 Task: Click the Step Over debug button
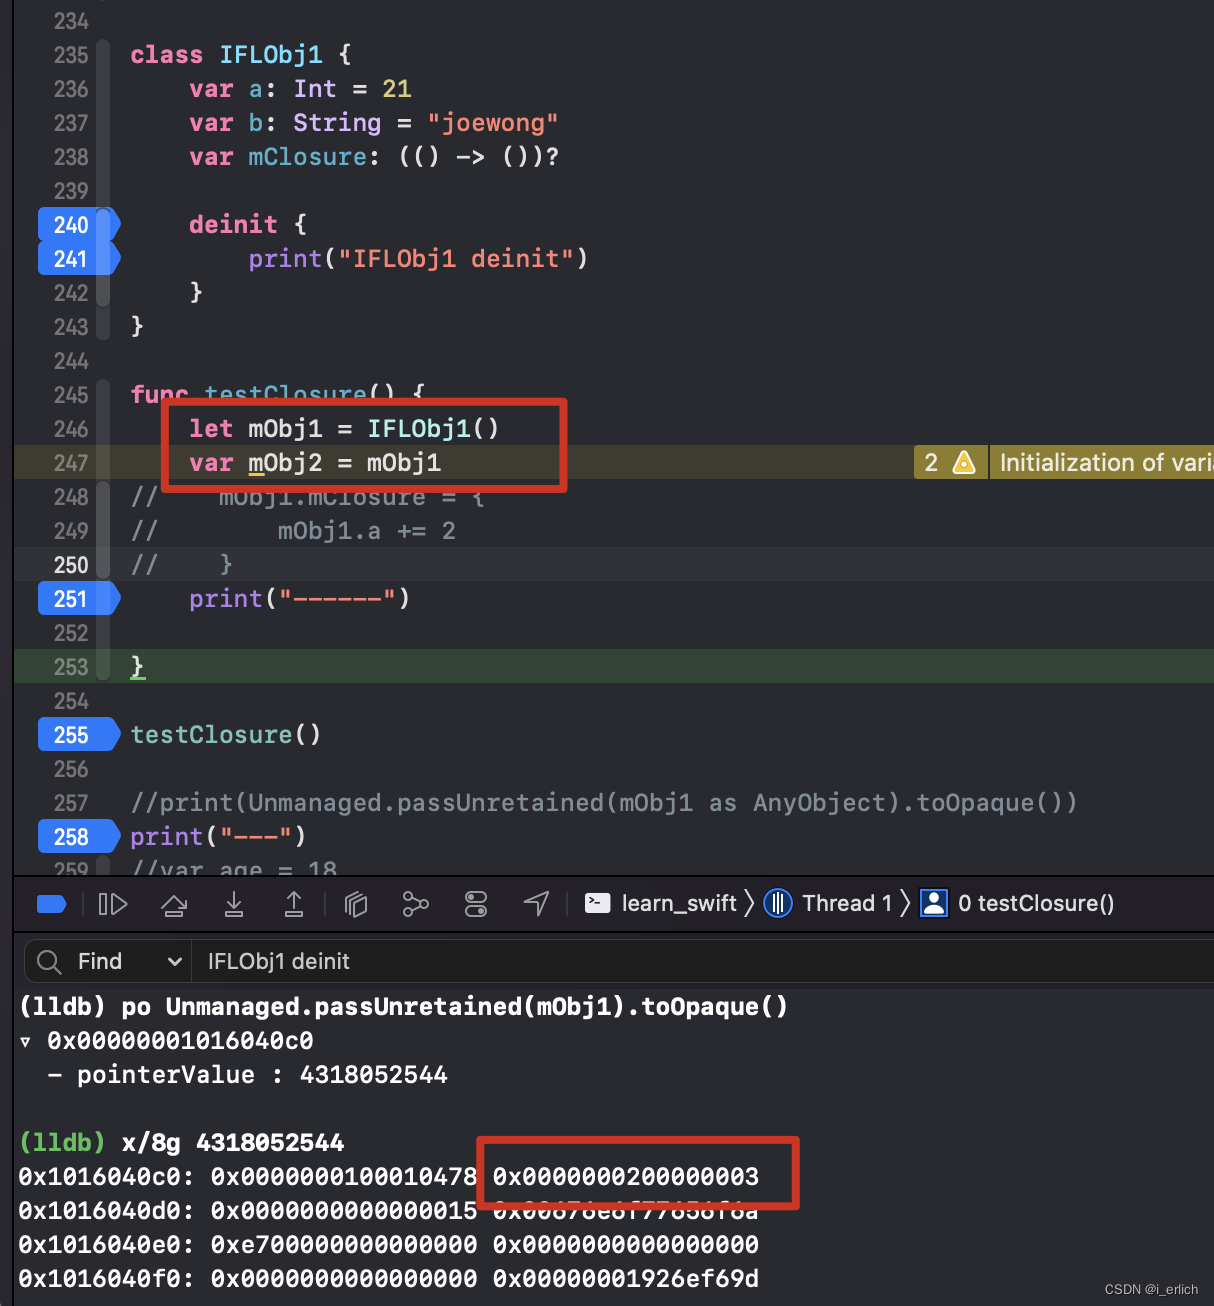point(174,904)
